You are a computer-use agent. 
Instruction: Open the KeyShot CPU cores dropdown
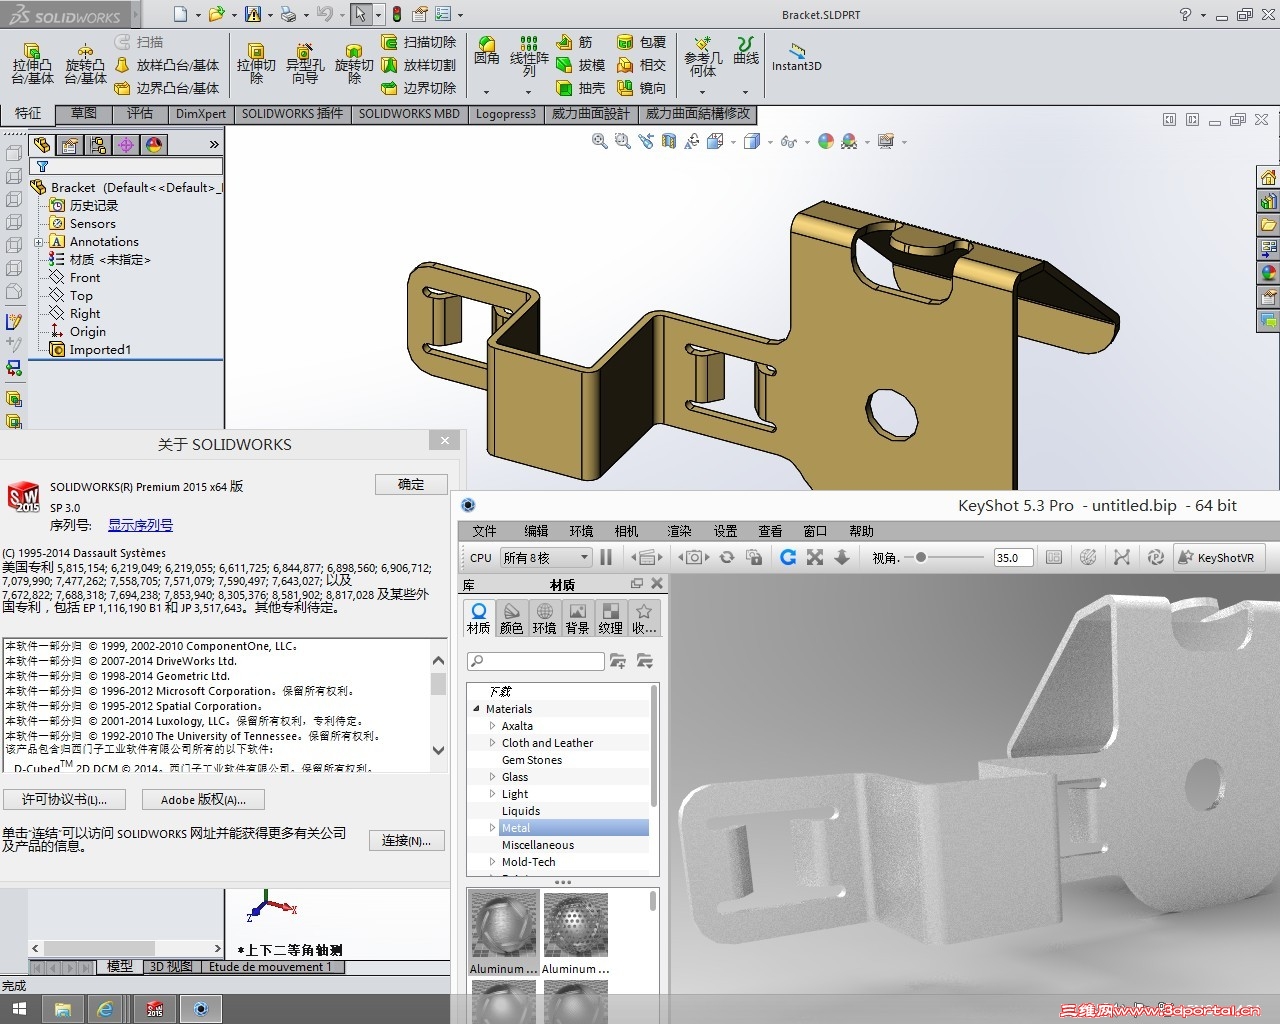pyautogui.click(x=546, y=557)
